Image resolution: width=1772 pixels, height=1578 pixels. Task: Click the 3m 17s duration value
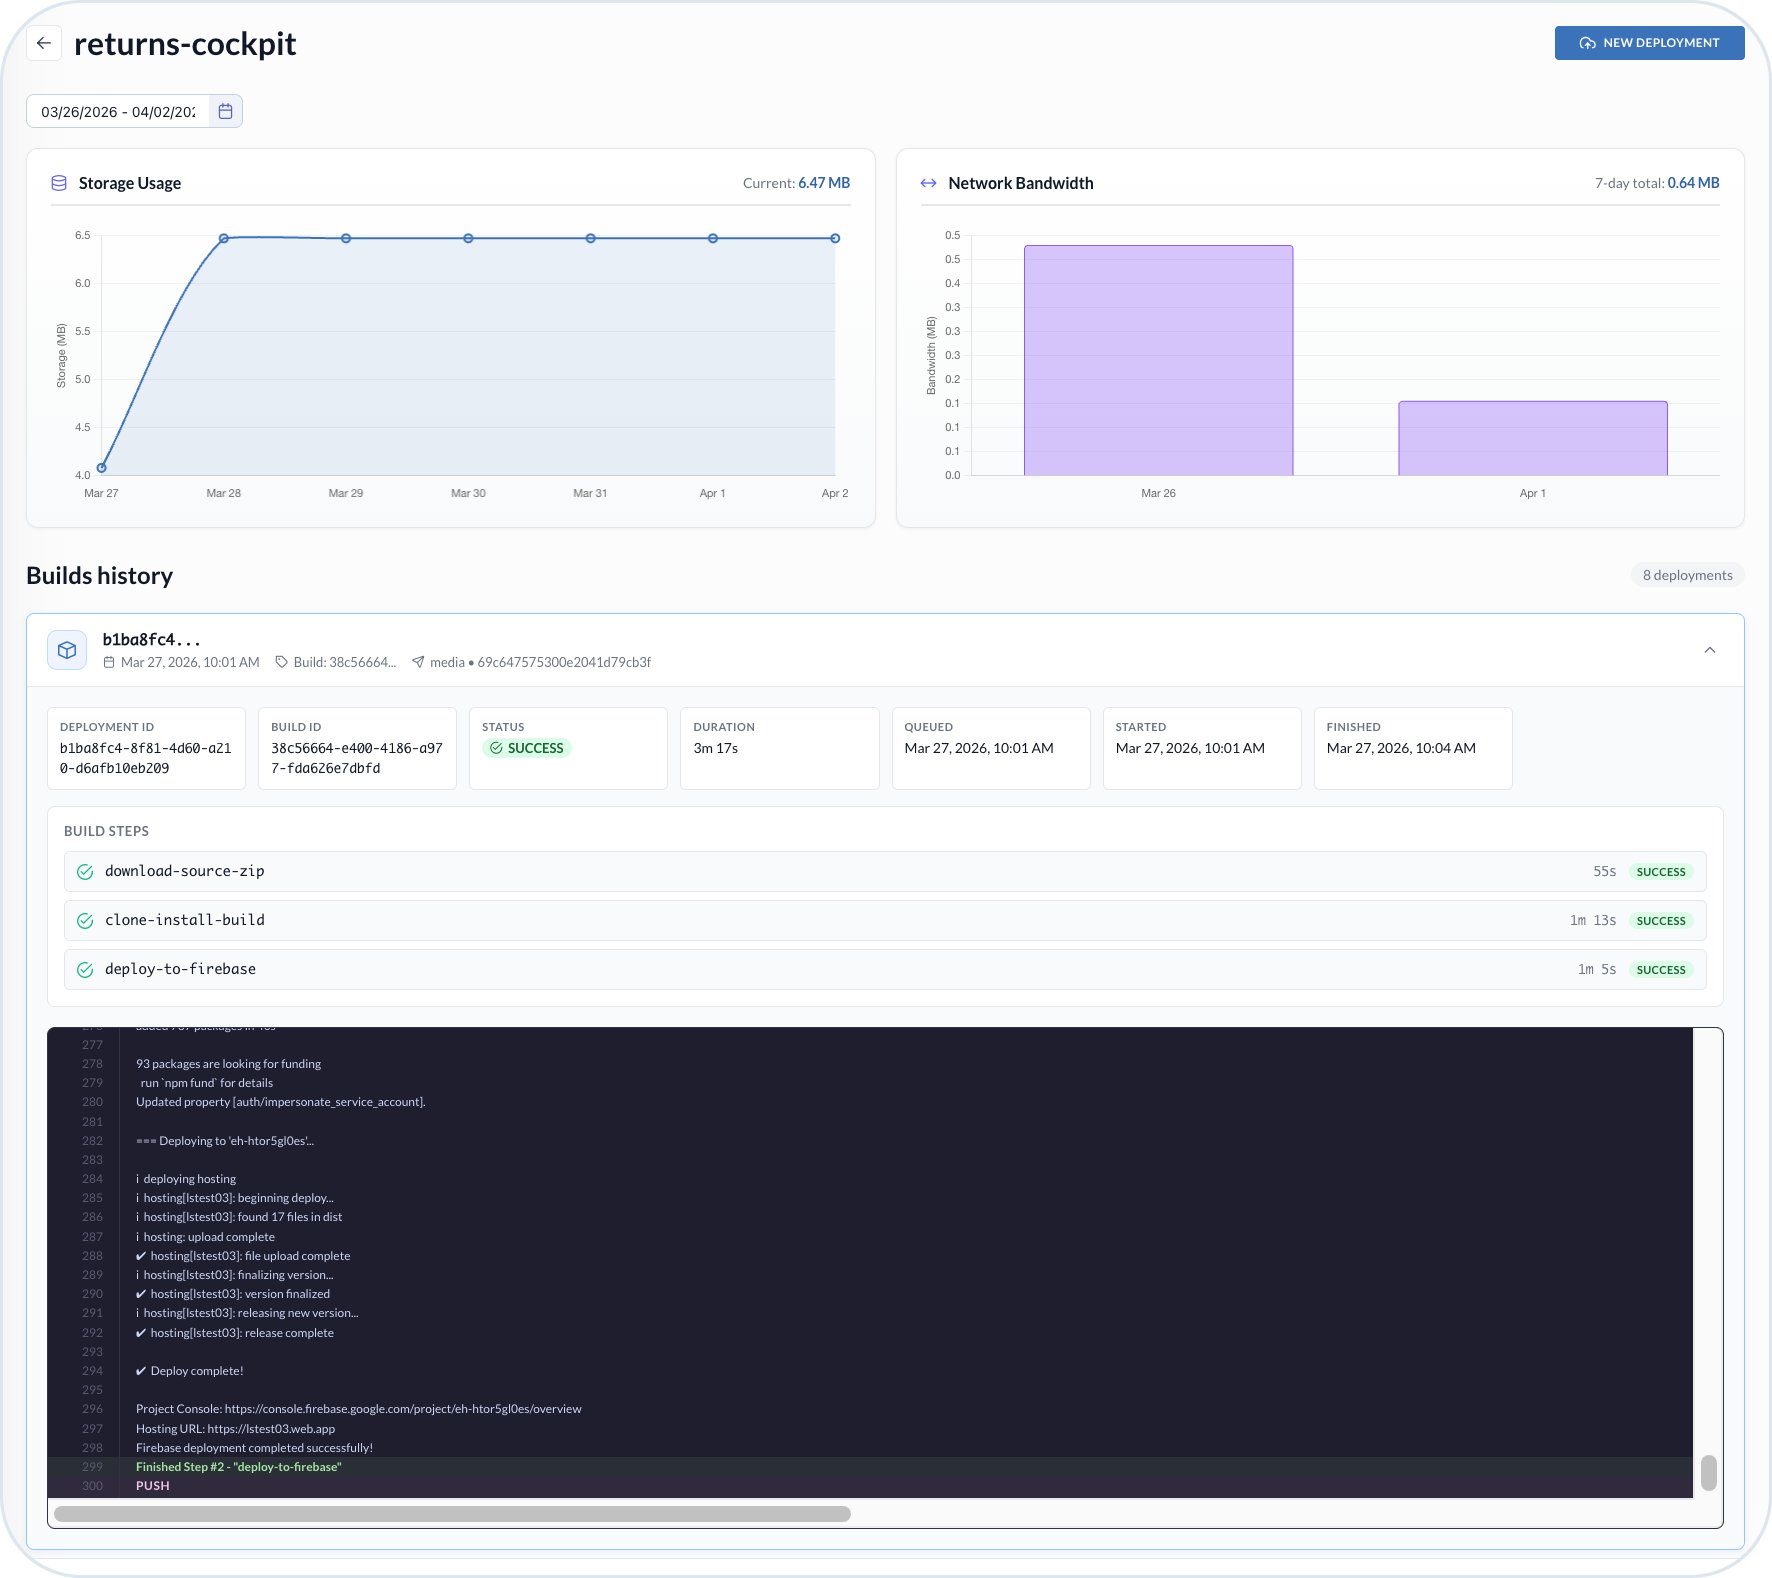[716, 748]
